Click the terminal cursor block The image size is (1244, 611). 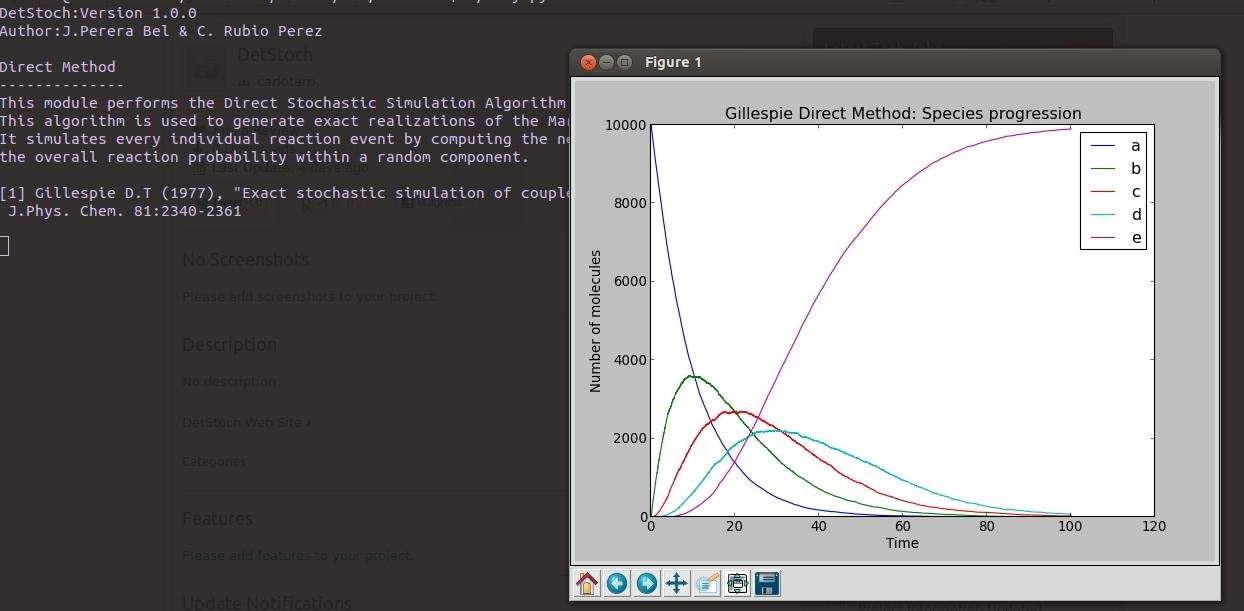[4, 246]
